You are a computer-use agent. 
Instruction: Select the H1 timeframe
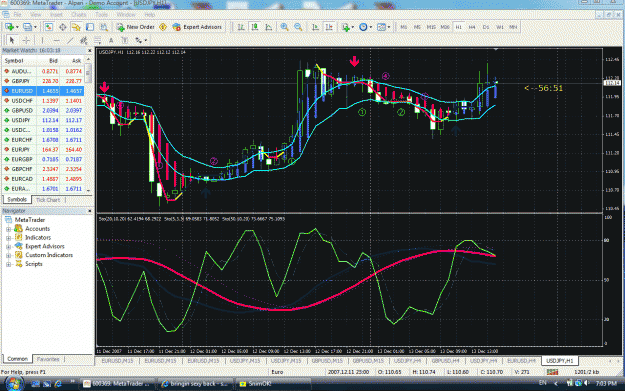tap(458, 27)
